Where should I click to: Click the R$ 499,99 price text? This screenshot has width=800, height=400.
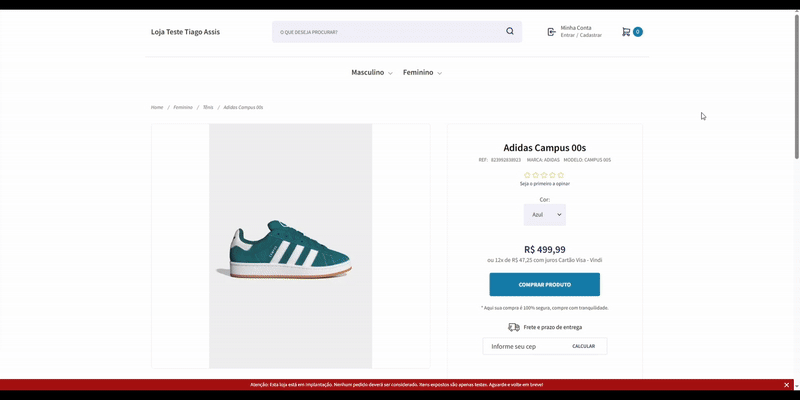[x=544, y=249]
